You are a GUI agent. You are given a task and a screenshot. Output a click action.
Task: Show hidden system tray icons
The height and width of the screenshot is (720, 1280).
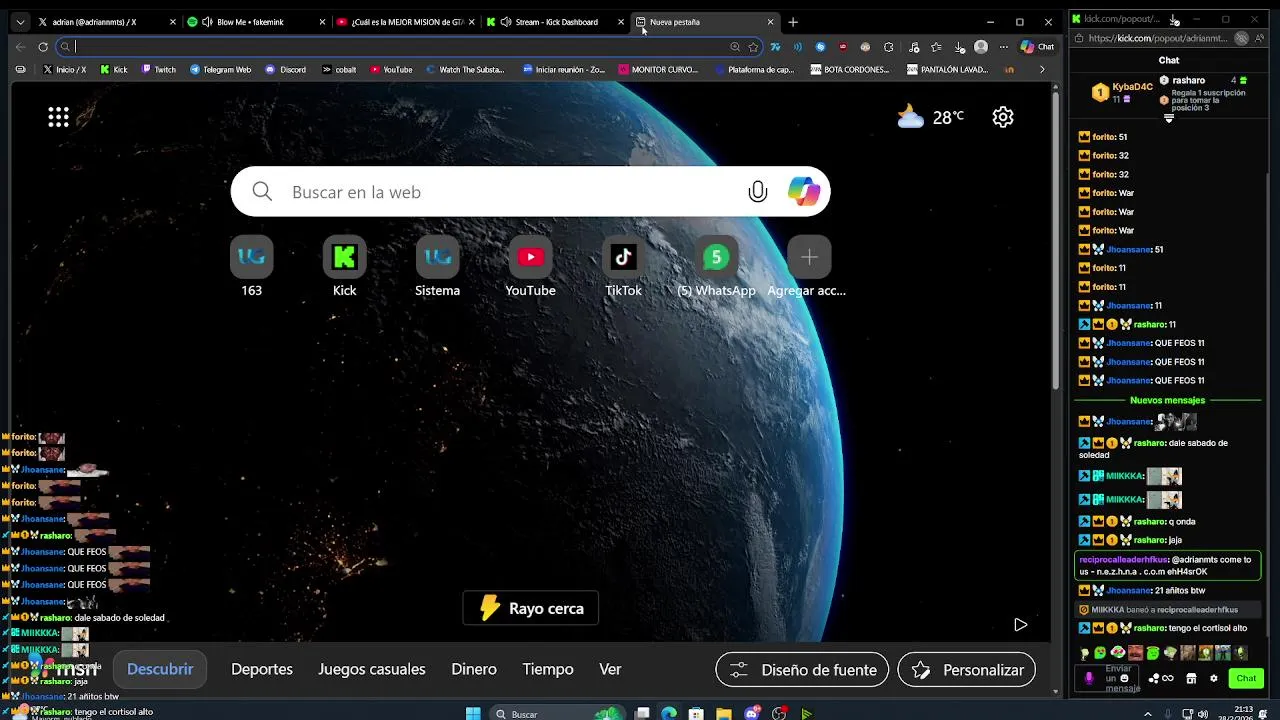pos(1147,714)
